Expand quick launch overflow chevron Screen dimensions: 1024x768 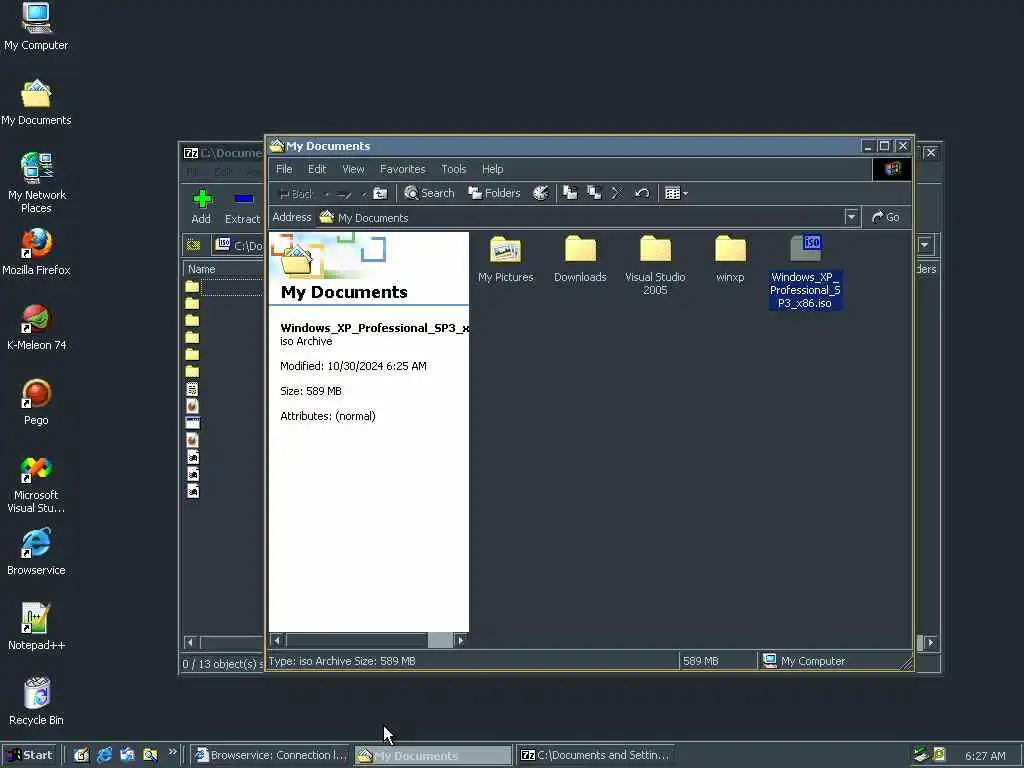[172, 752]
